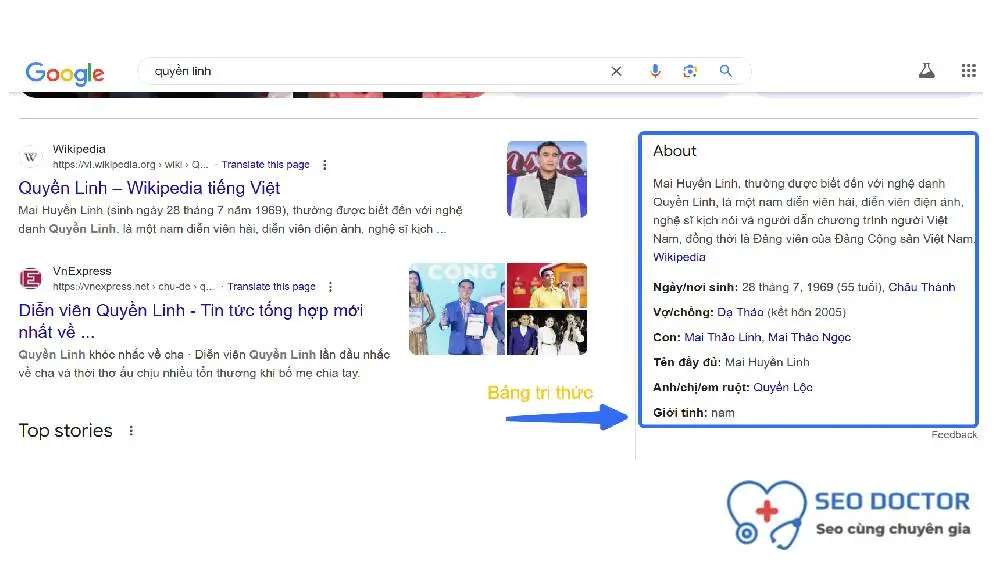1000x563 pixels.
Task: Click the 'Giới tính: nam' row
Action: [x=694, y=413]
